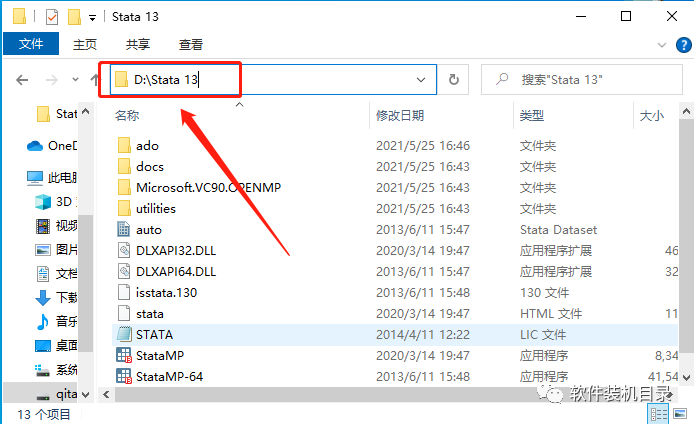694x424 pixels.
Task: Open Pictures (图片) icon in sidebar
Action: pyautogui.click(x=43, y=250)
